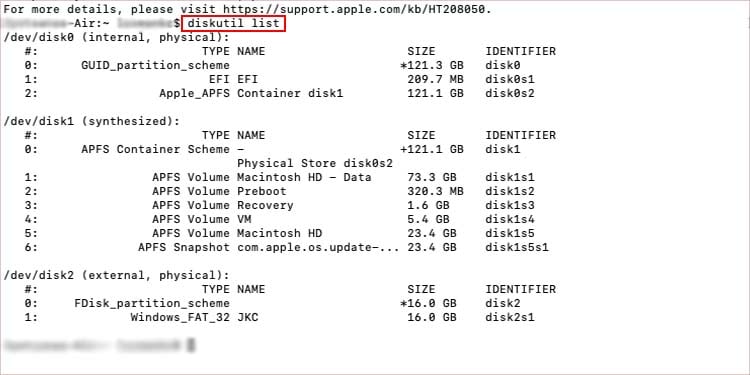Click the VM volume's disk1s4 identifier
Image resolution: width=750 pixels, height=375 pixels.
(510, 220)
